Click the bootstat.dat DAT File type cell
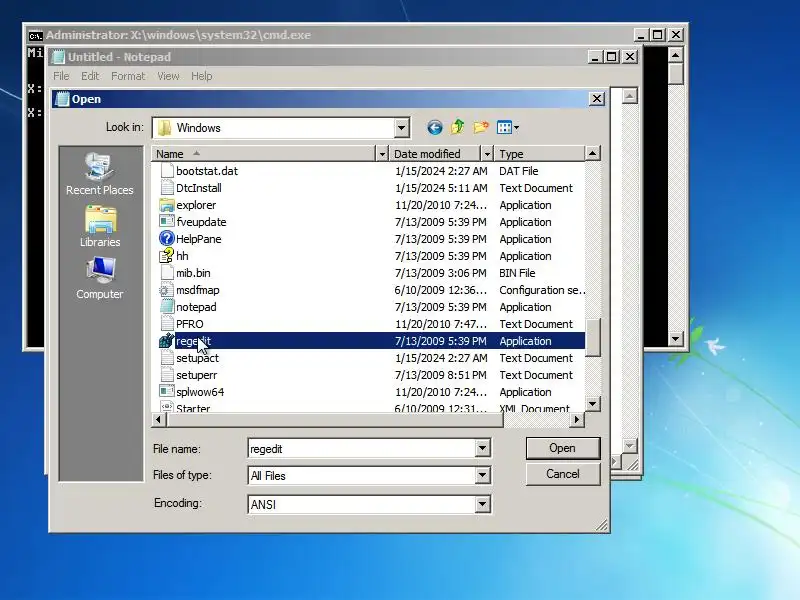The width and height of the screenshot is (800, 600). click(518, 171)
